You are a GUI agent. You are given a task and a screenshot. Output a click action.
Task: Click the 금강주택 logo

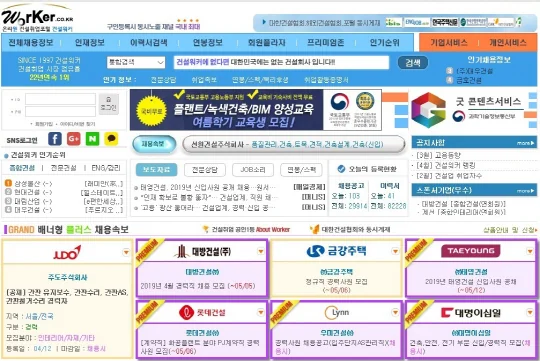coord(336,251)
